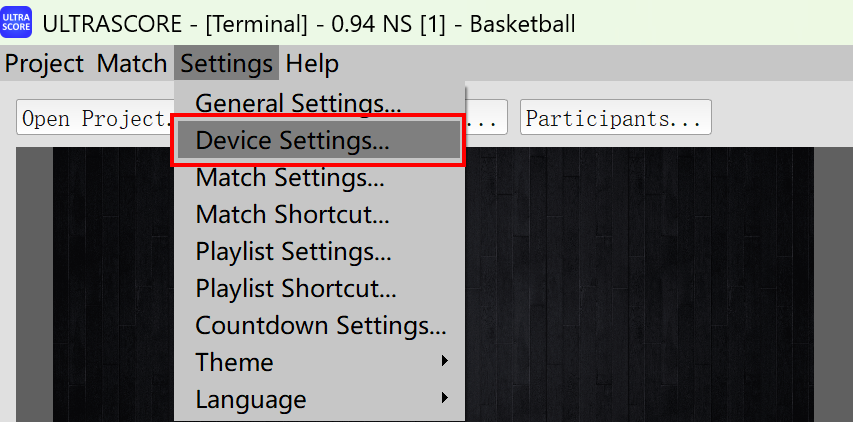Viewport: 854px width, 422px height.
Task: Select Playlist Shortcut option
Action: point(296,288)
